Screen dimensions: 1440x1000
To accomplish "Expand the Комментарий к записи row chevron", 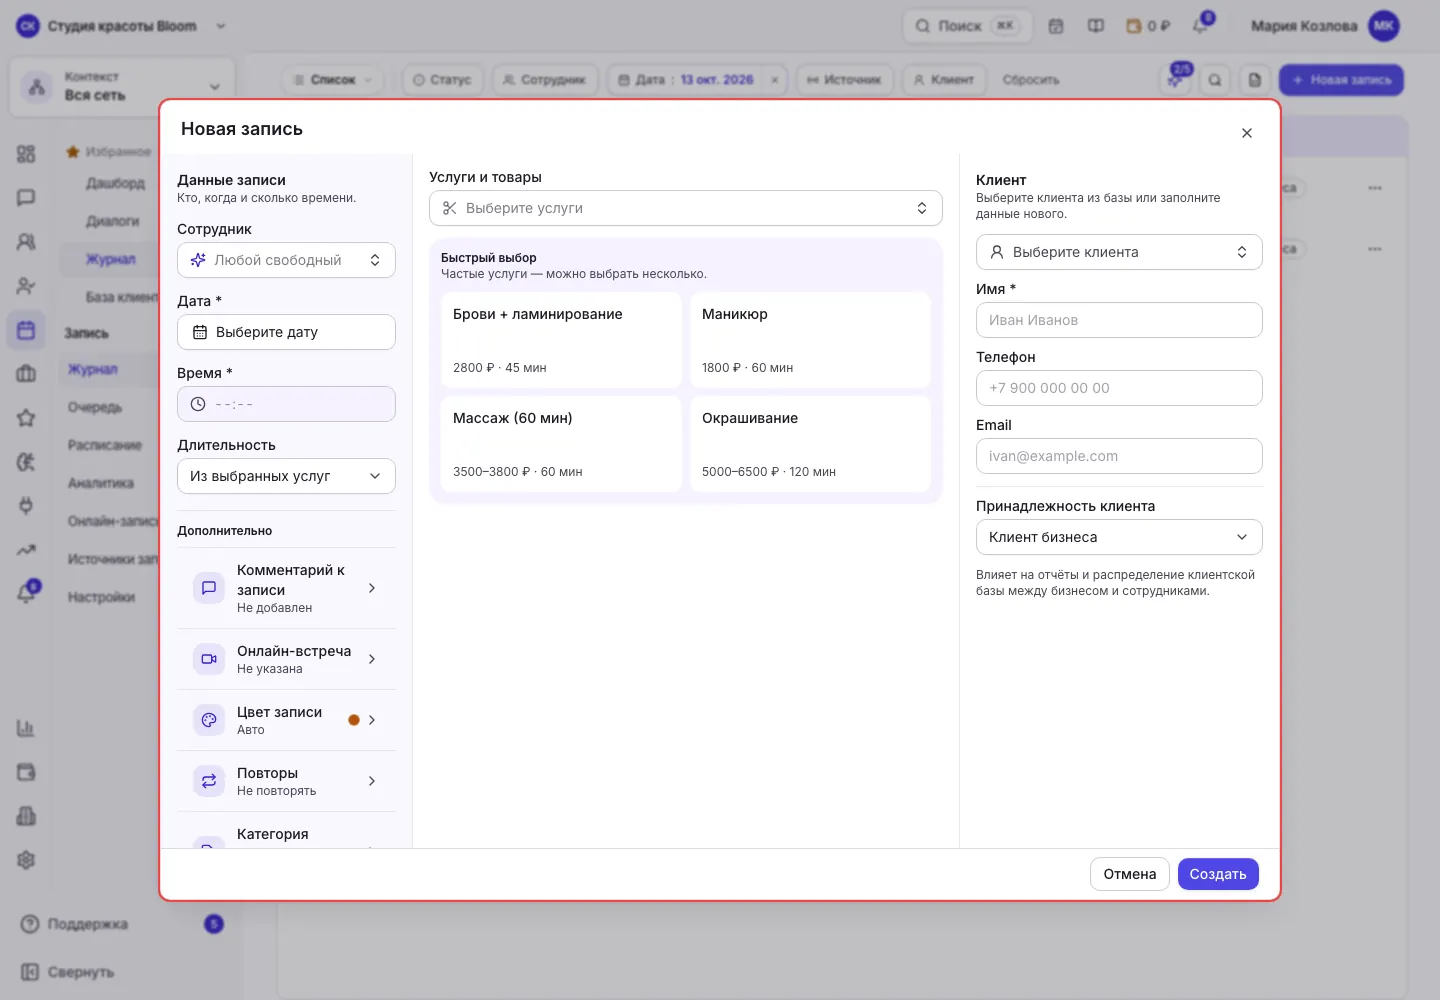I will pos(372,588).
